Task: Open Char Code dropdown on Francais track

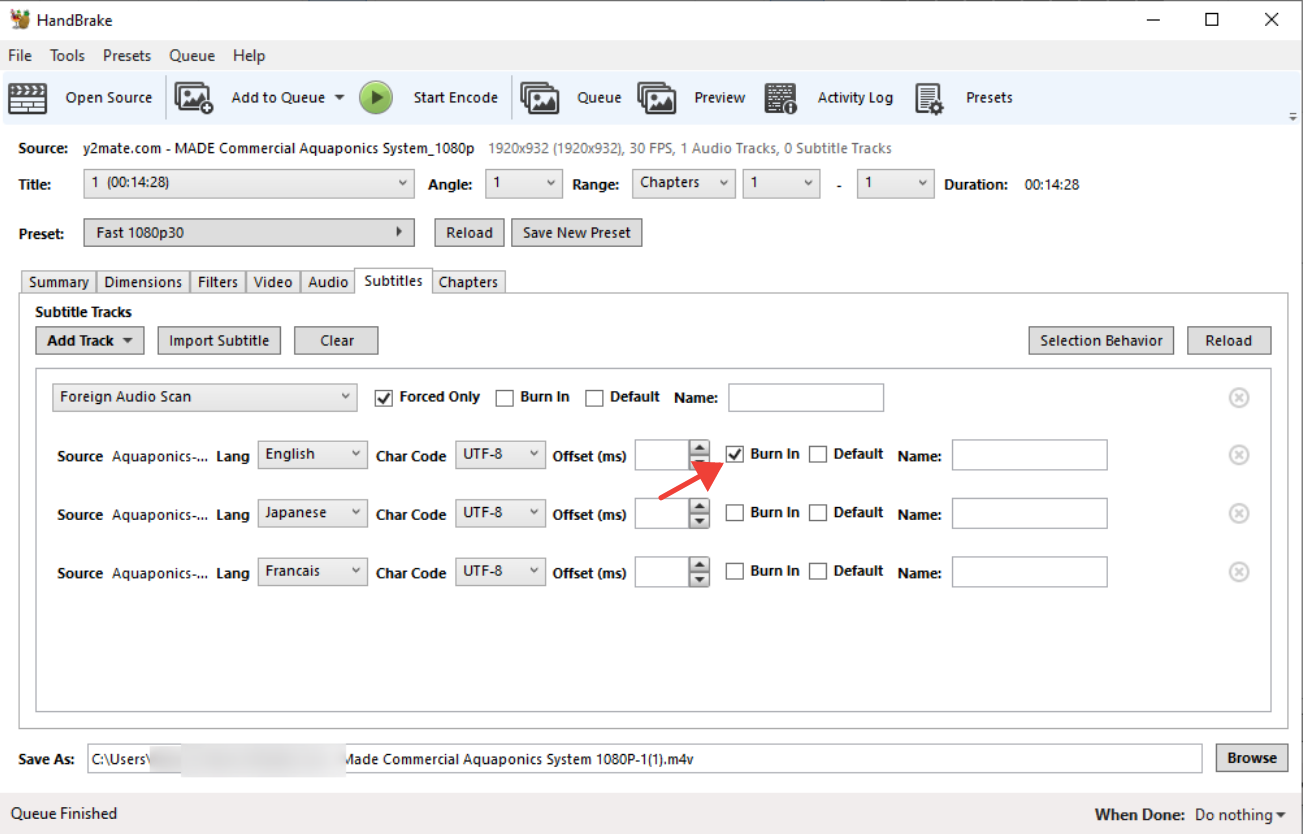Action: [501, 572]
